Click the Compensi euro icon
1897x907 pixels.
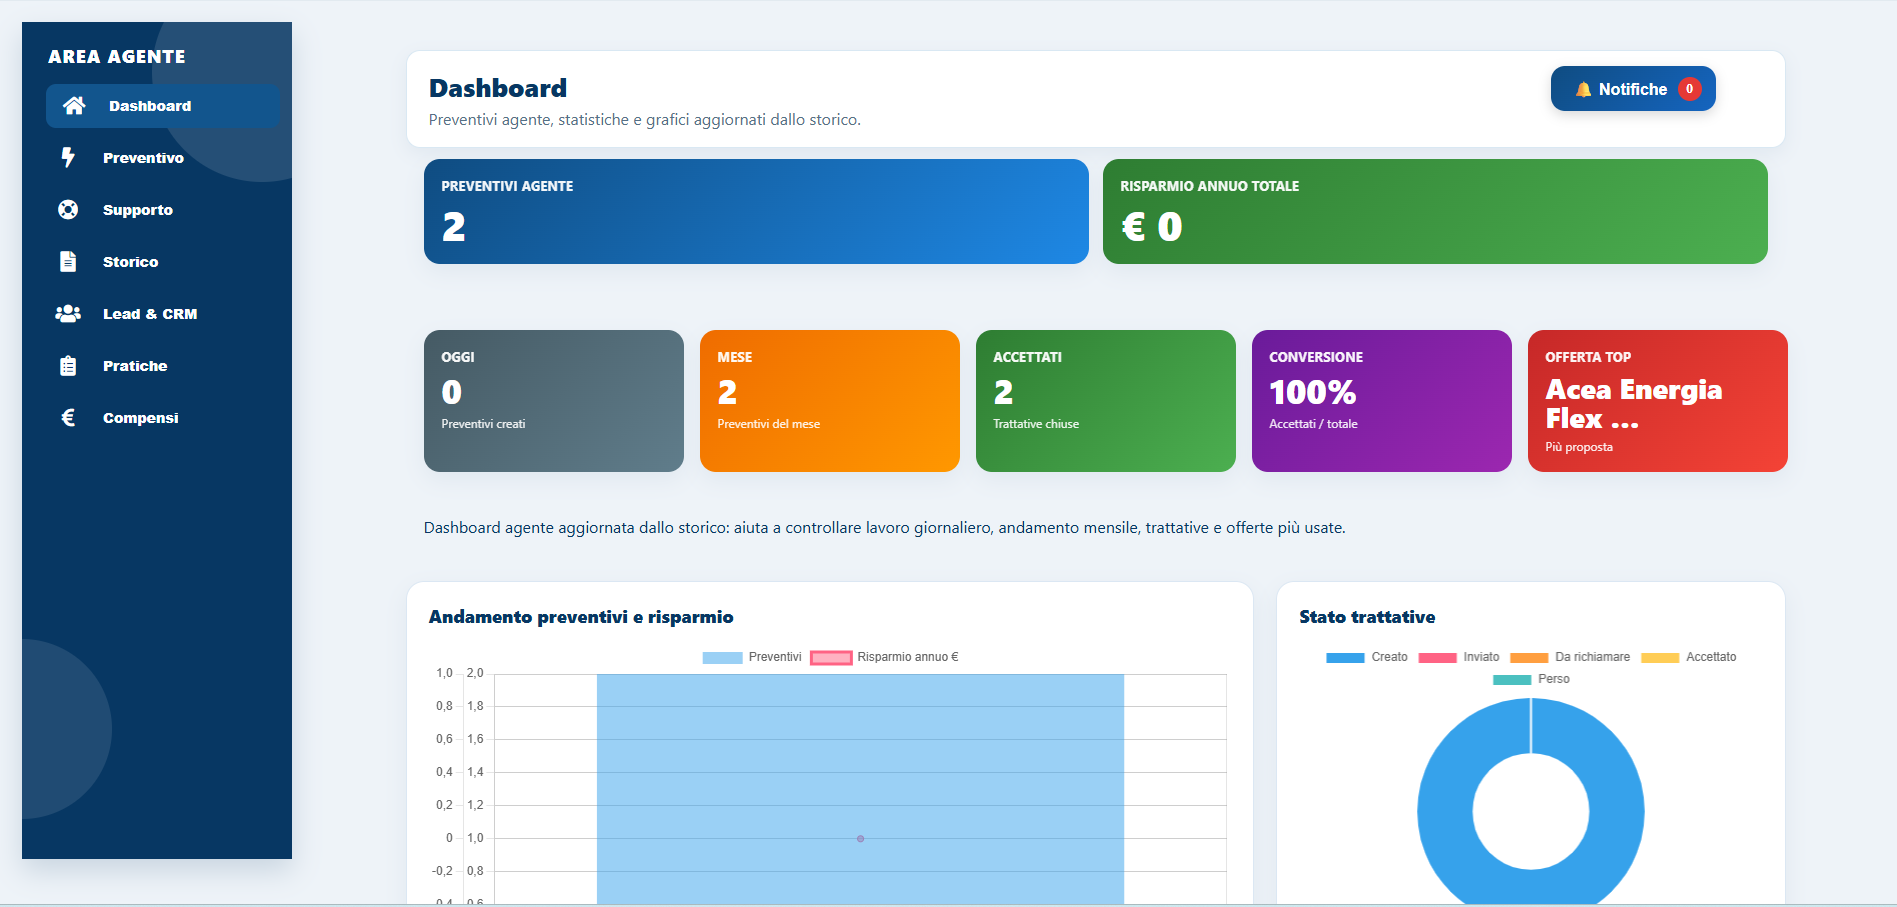(68, 418)
